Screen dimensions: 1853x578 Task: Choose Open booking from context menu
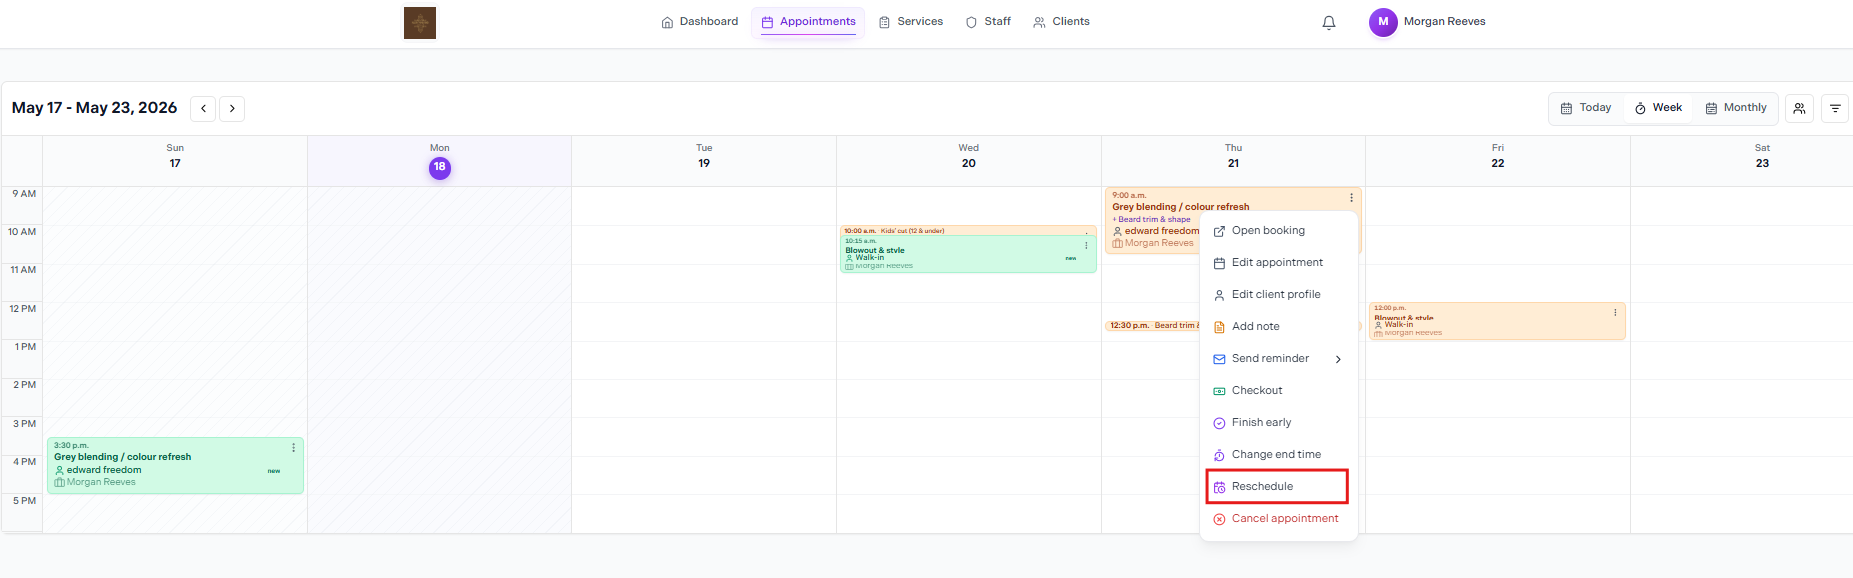[x=1279, y=231]
